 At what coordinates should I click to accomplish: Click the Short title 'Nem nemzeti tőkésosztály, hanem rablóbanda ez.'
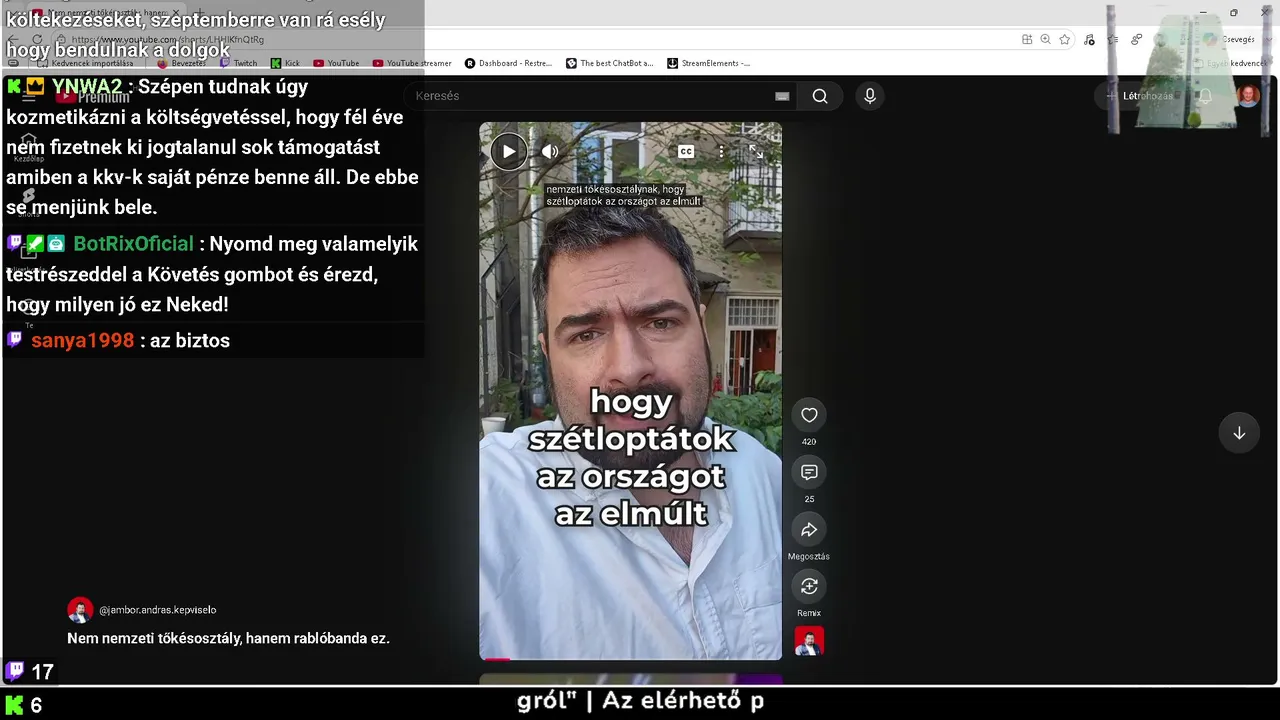[228, 638]
